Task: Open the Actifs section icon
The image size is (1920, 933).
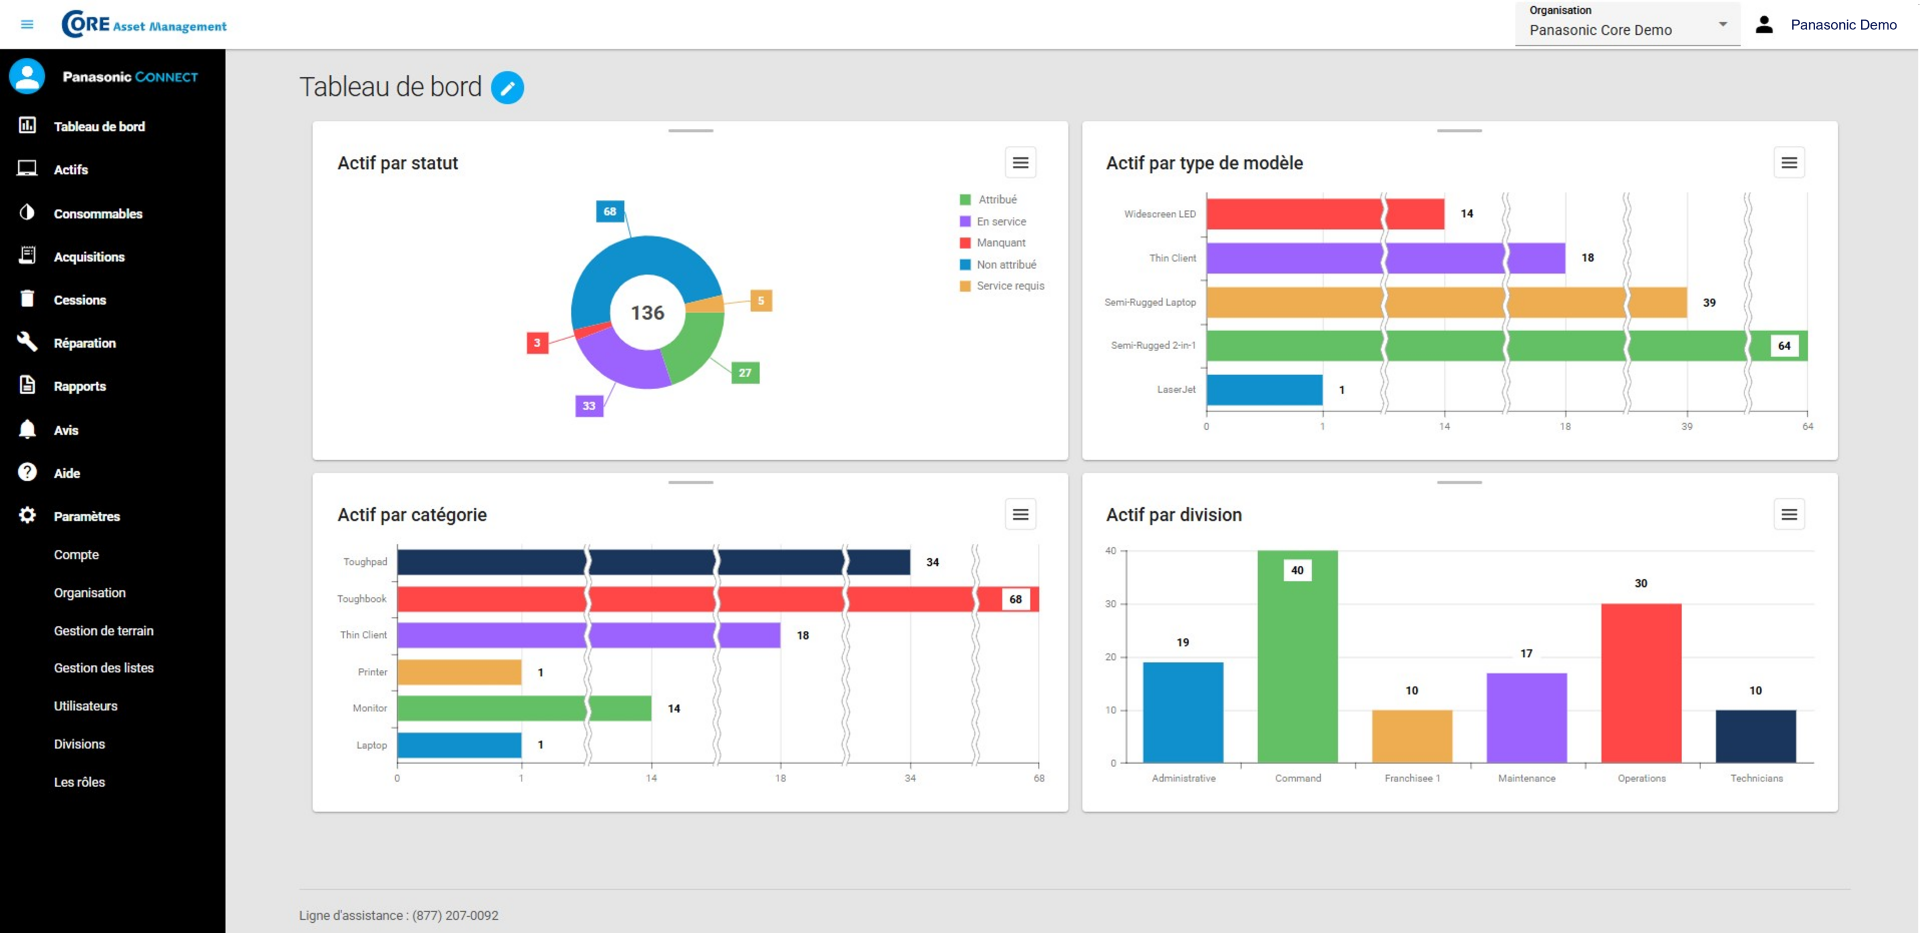Action: tap(27, 169)
